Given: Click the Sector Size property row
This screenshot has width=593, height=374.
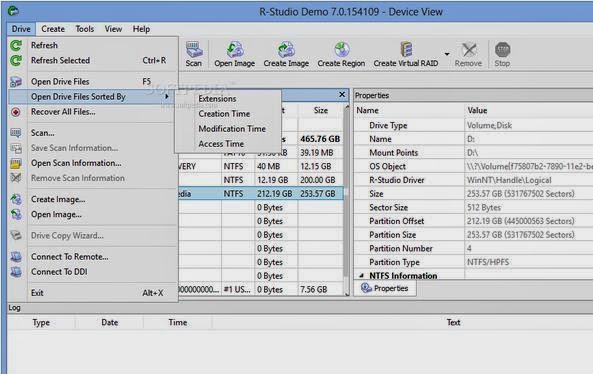Looking at the screenshot, I should tap(474, 207).
